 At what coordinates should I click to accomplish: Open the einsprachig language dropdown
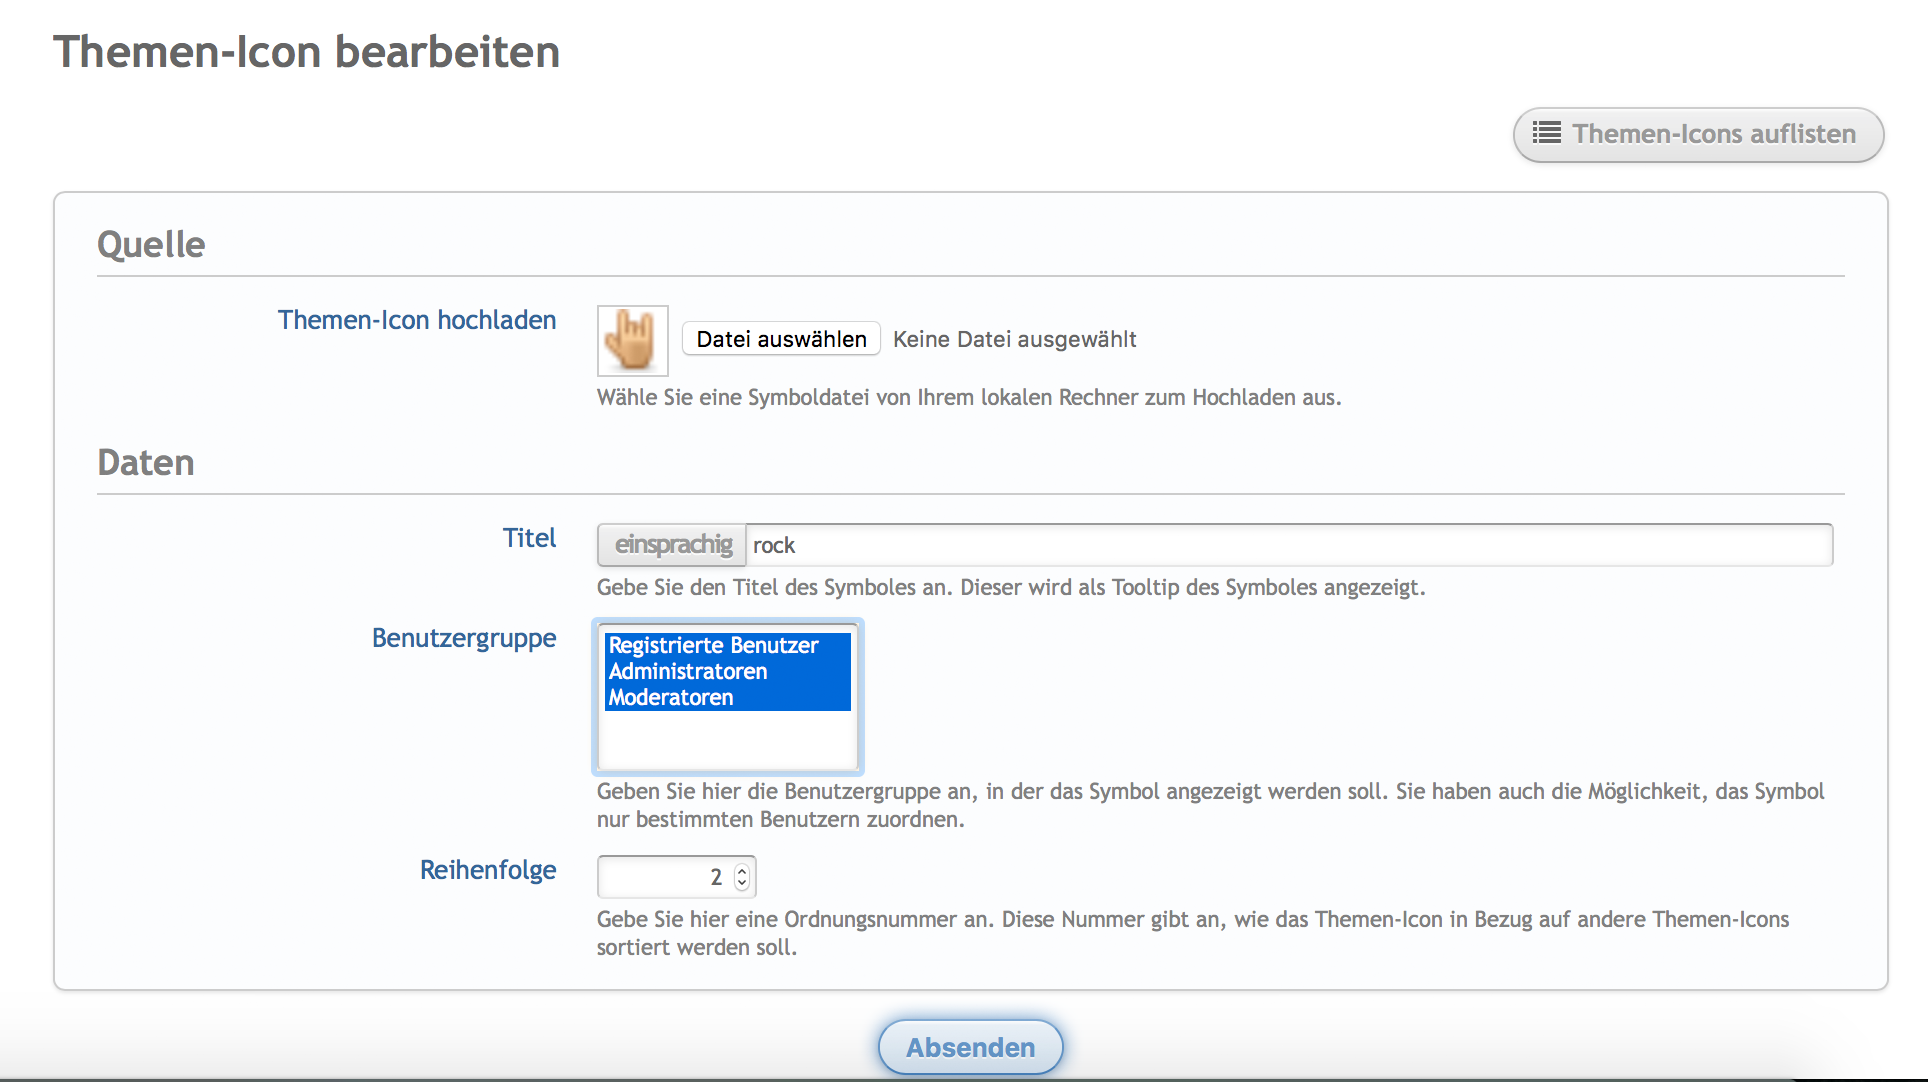click(672, 545)
